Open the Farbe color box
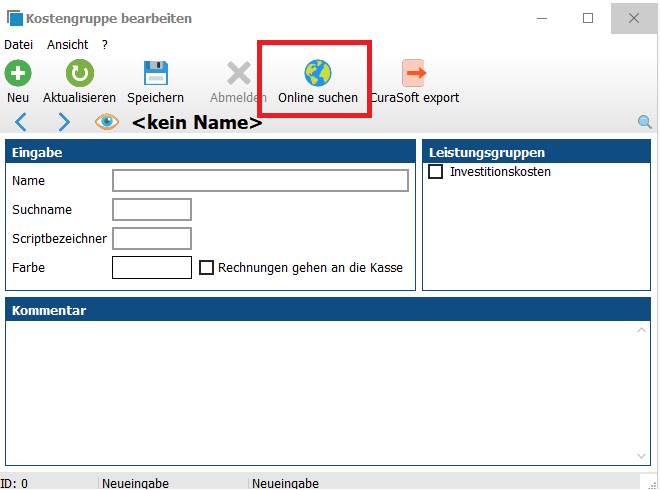 point(152,268)
